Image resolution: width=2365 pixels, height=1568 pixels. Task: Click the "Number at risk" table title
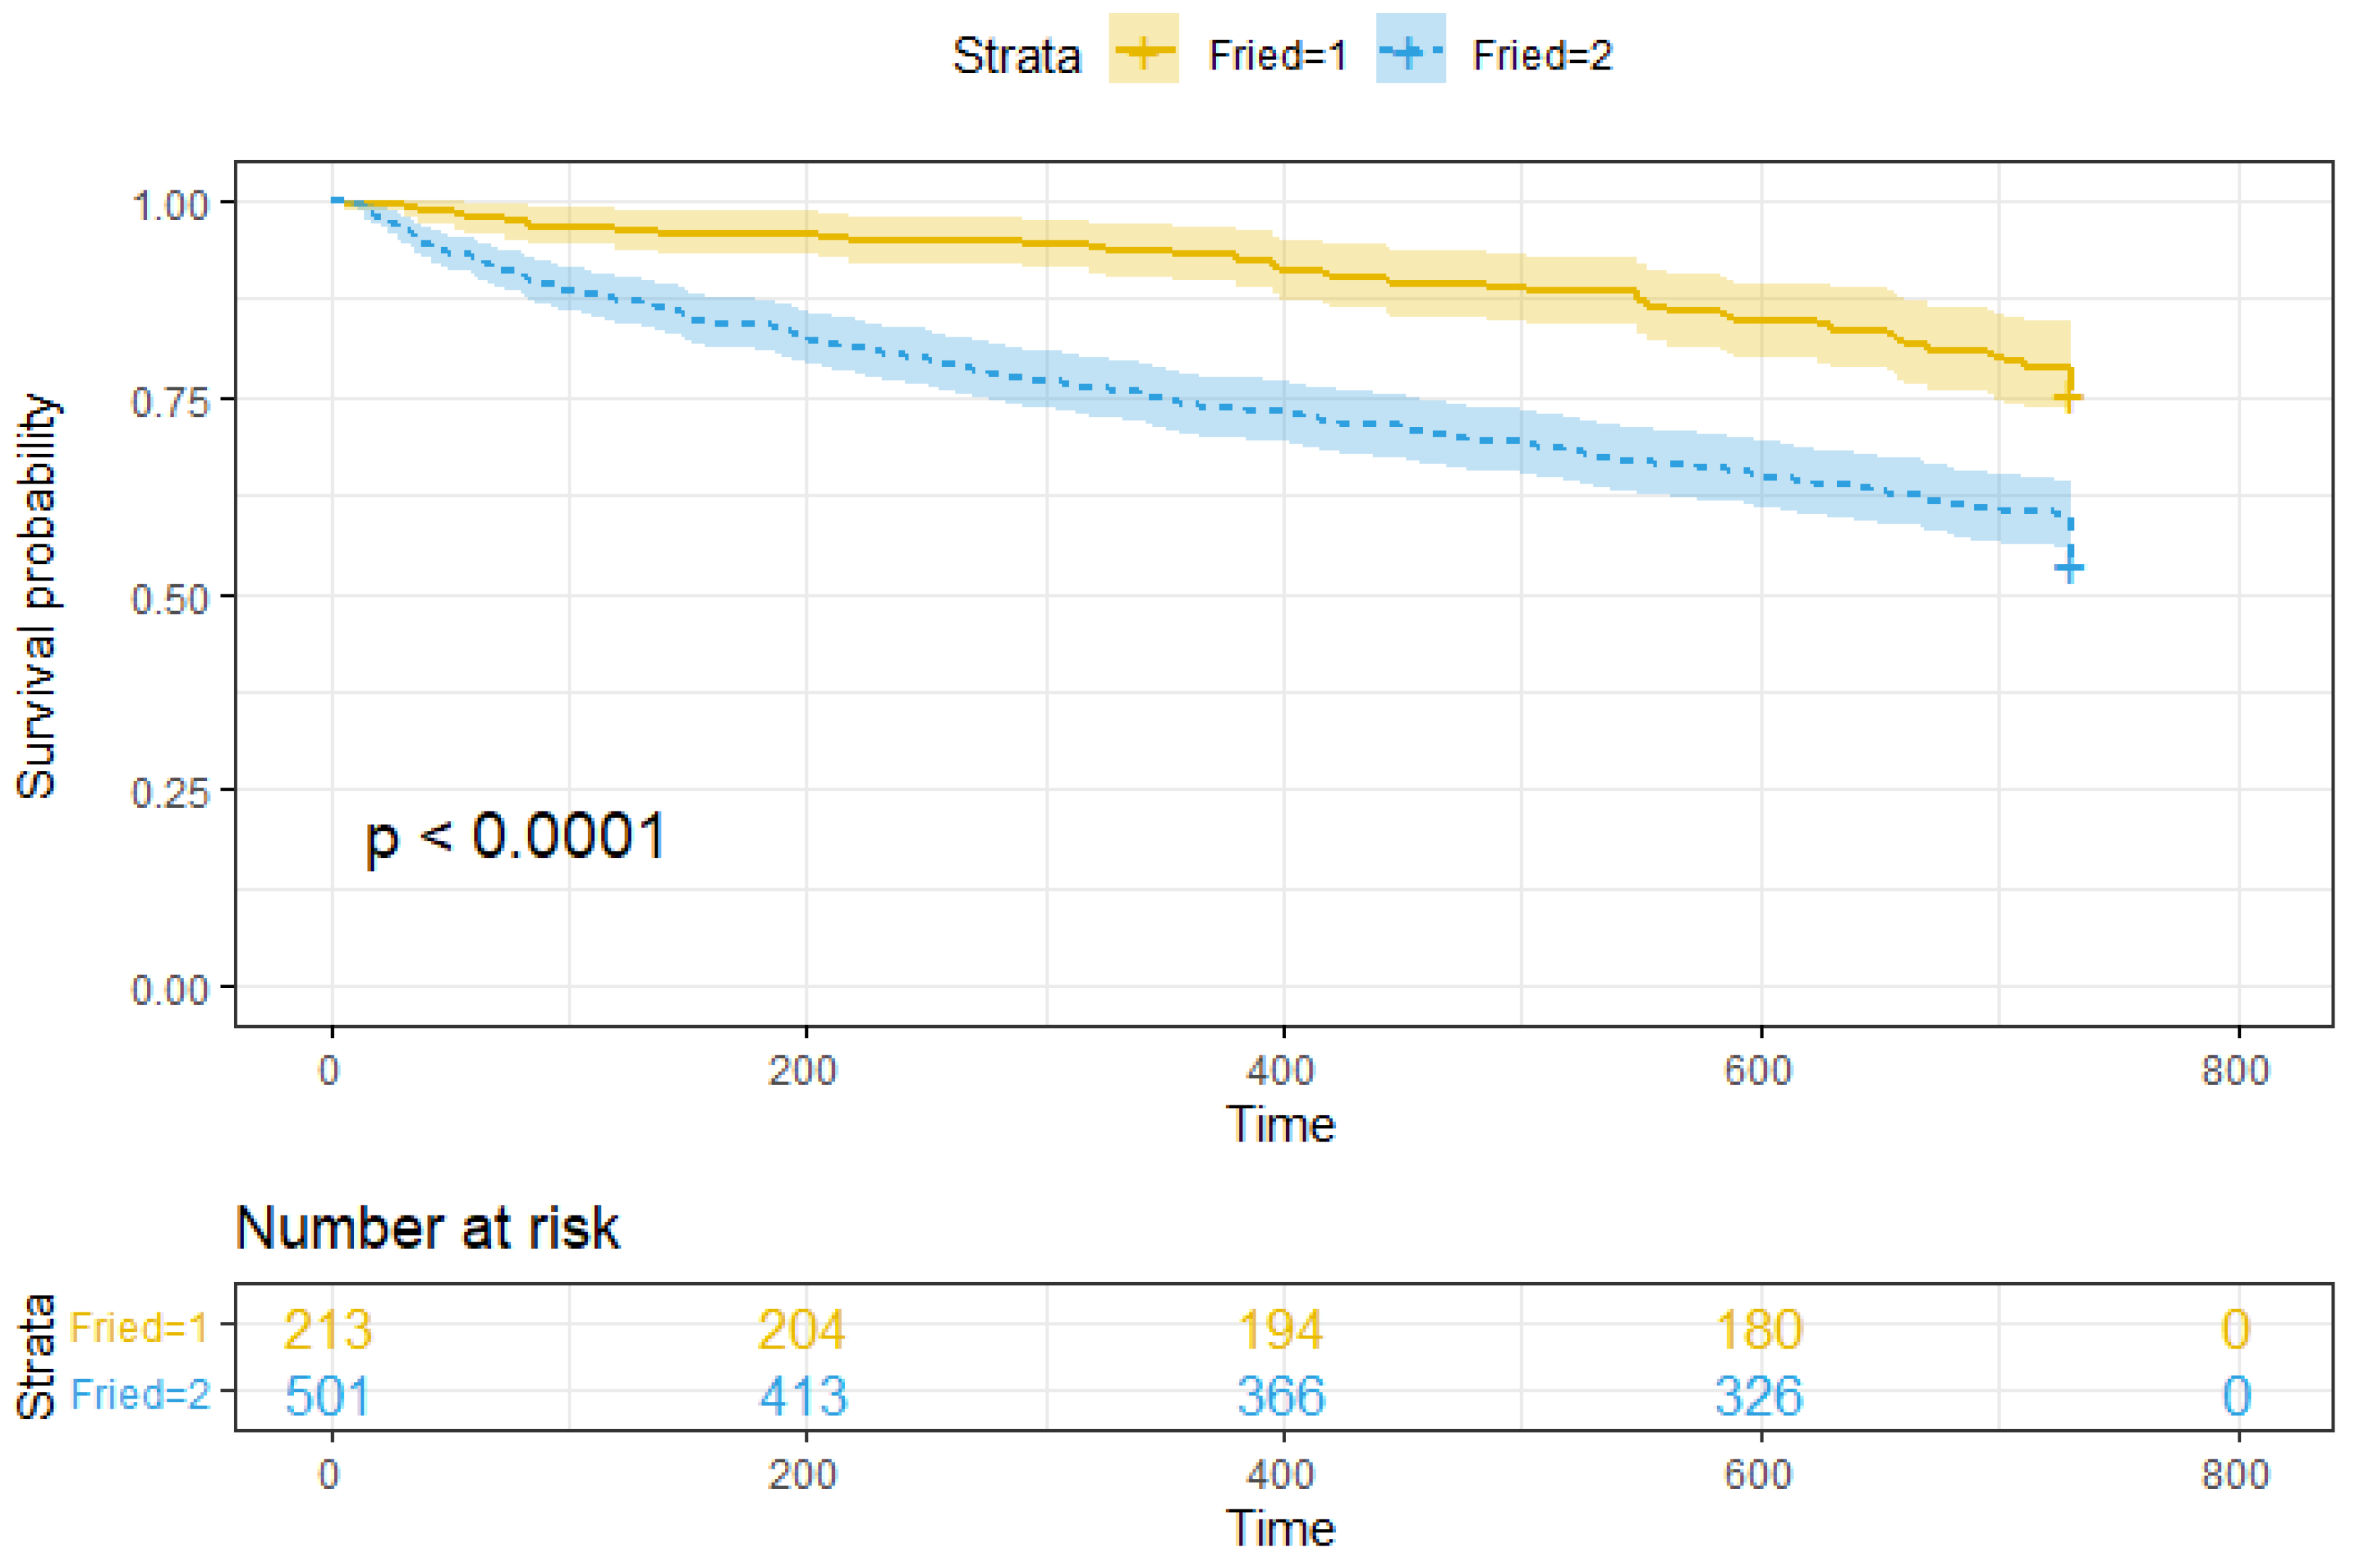point(427,1228)
